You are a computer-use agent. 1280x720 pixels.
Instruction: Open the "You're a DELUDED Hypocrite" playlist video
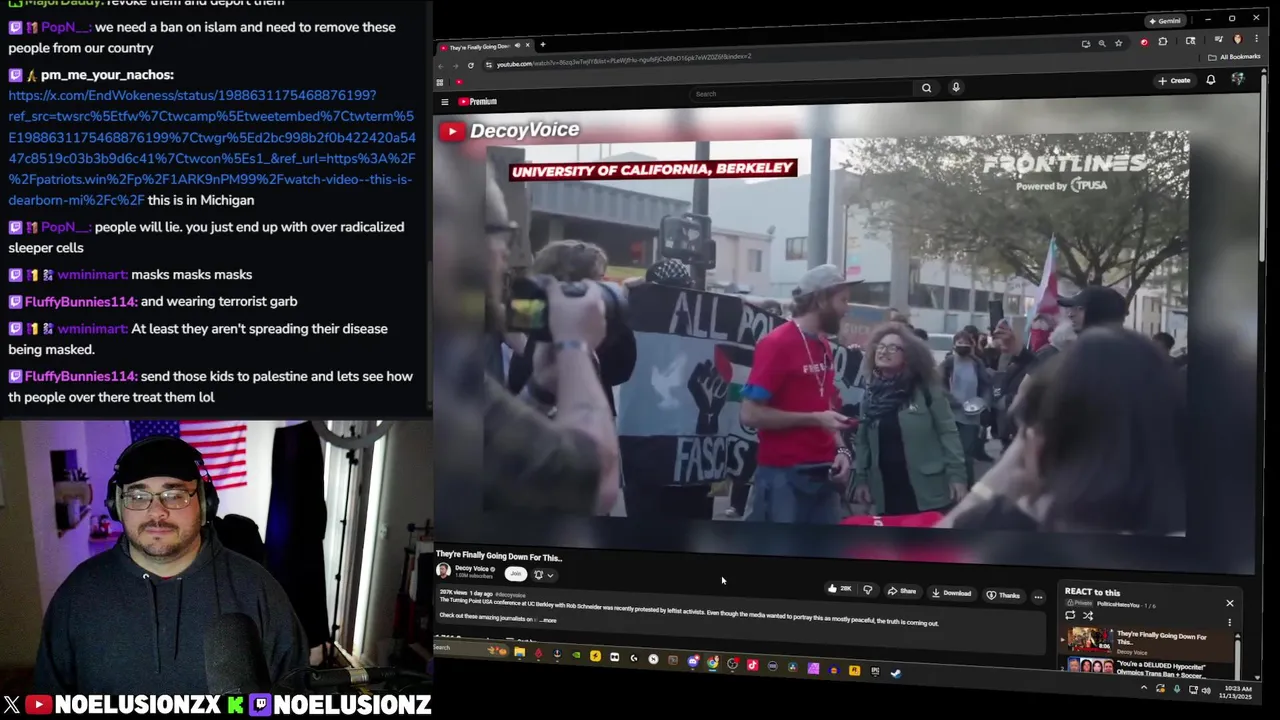1160,669
